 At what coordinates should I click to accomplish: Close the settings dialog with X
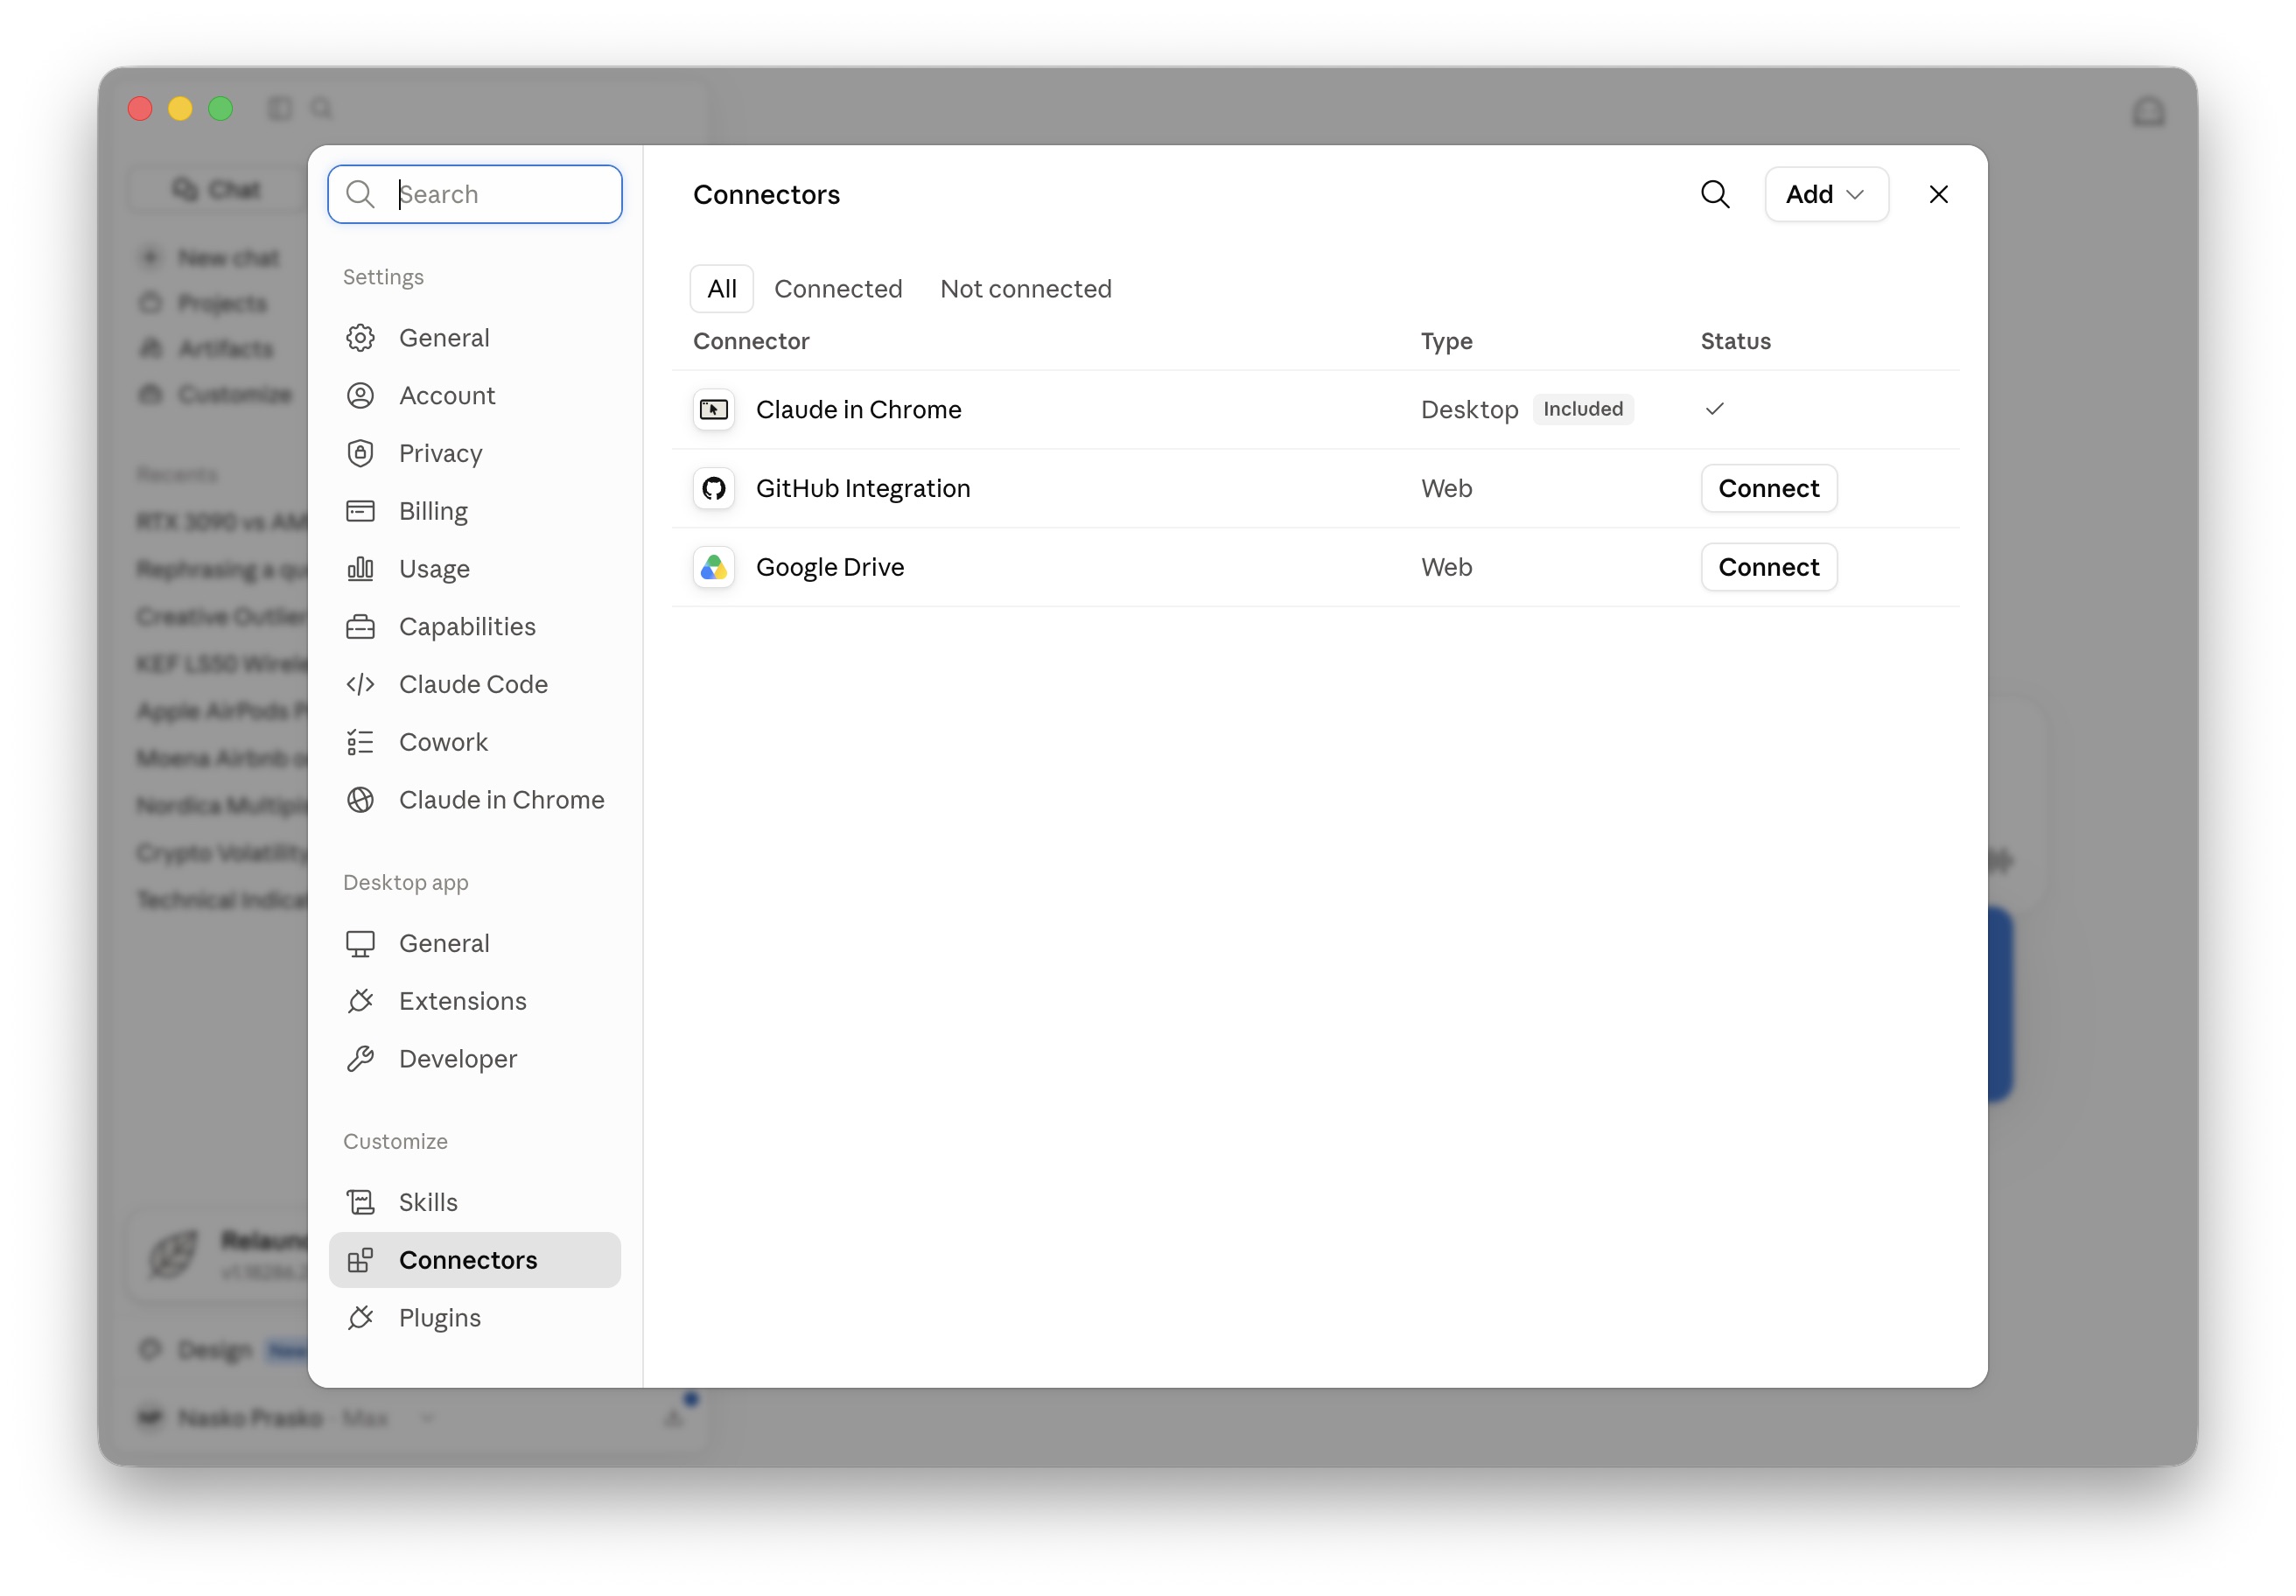[1939, 194]
